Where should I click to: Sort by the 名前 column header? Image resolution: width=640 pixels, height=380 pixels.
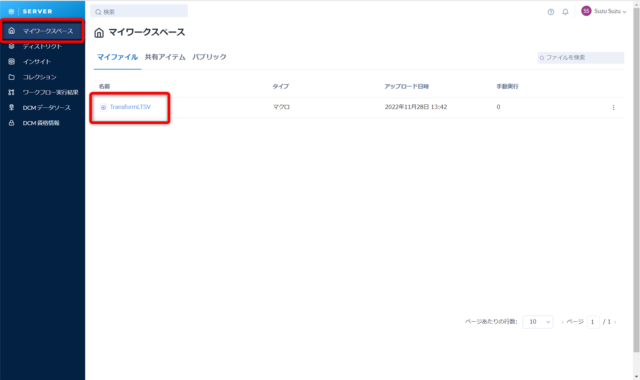(x=104, y=87)
